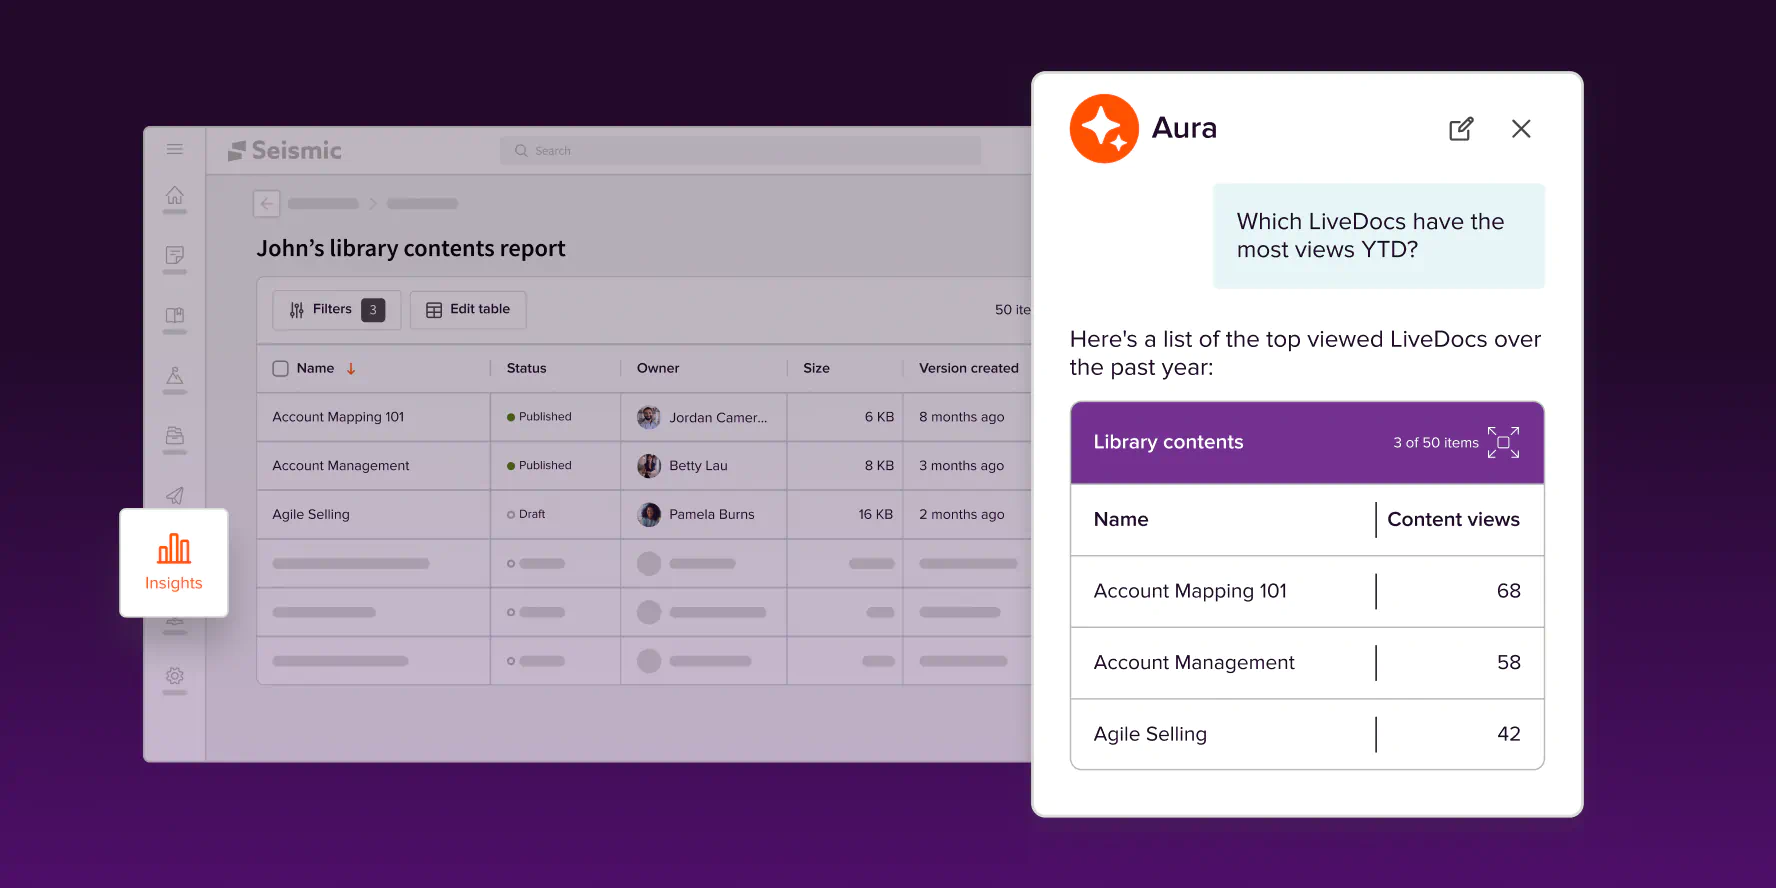Click the 2 months ago cell
Image resolution: width=1776 pixels, height=888 pixels.
pos(961,515)
